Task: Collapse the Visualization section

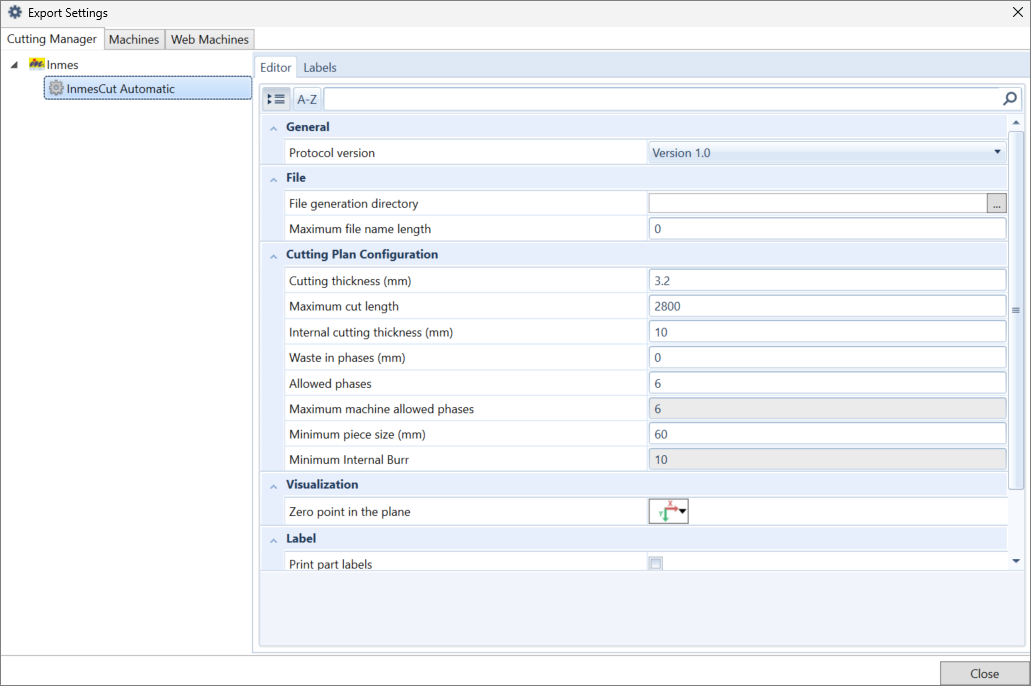Action: pyautogui.click(x=274, y=486)
